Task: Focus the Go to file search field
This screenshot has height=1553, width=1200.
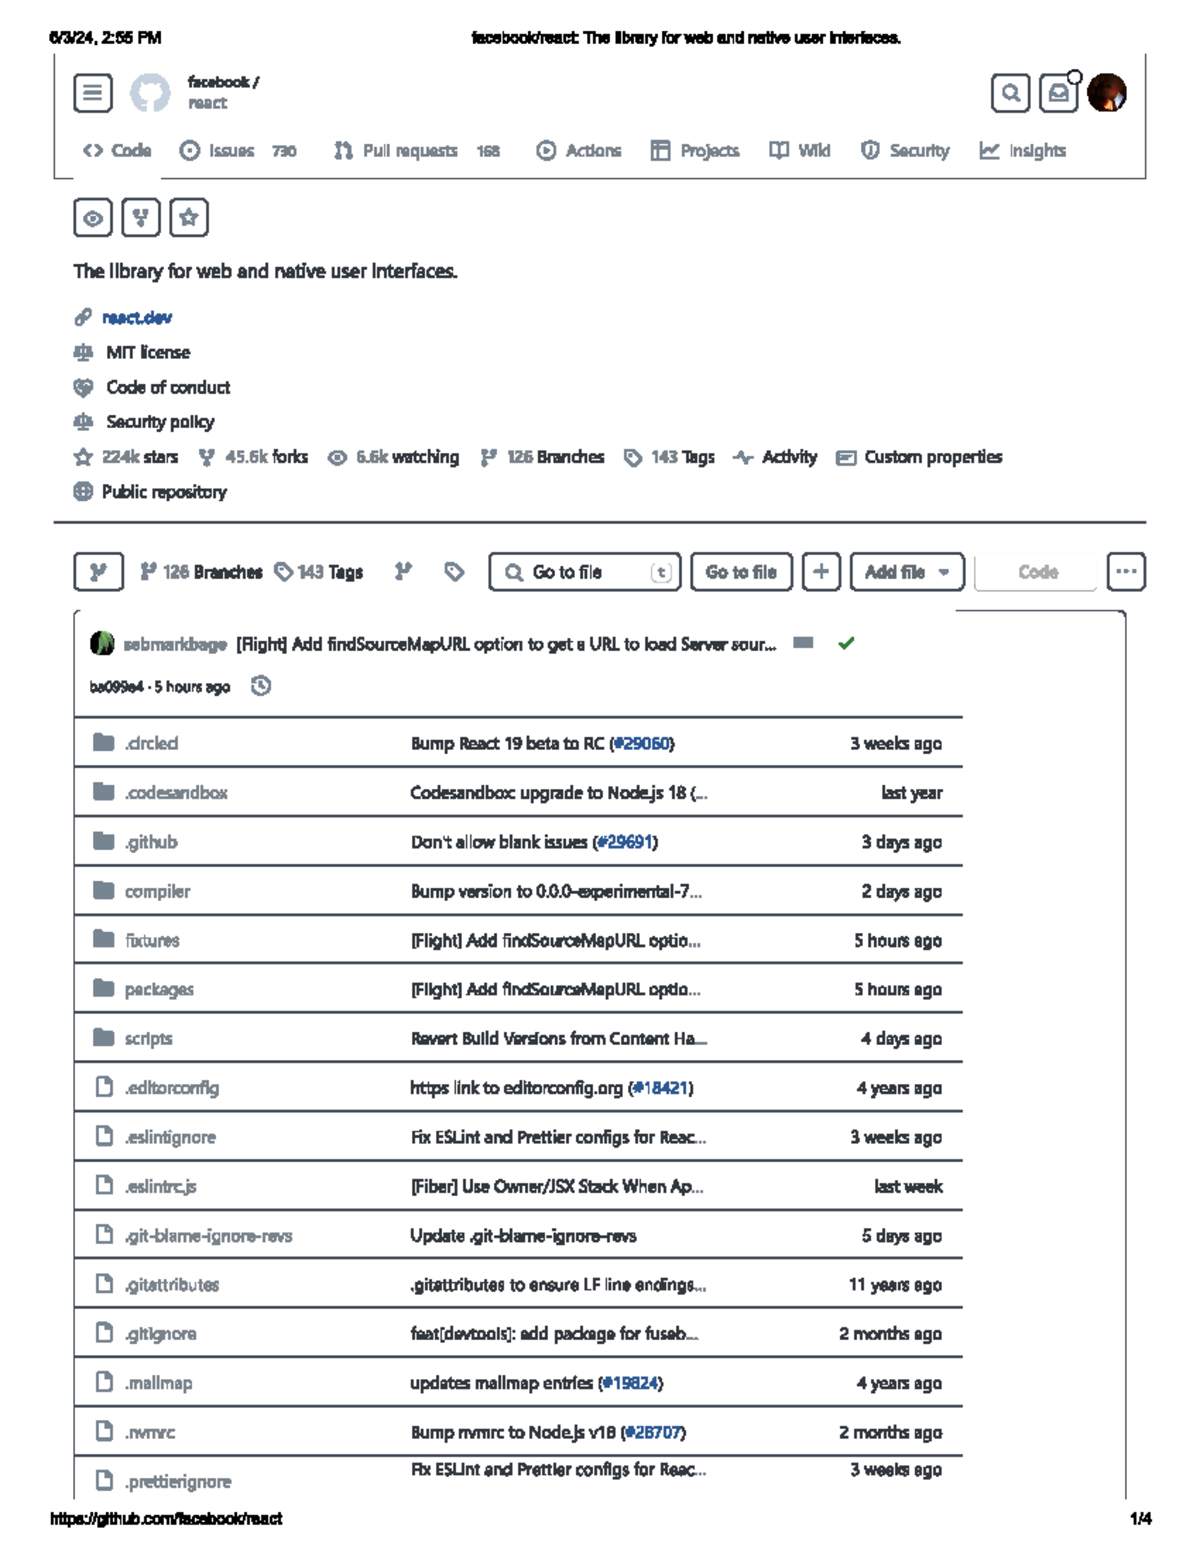Action: coord(585,572)
